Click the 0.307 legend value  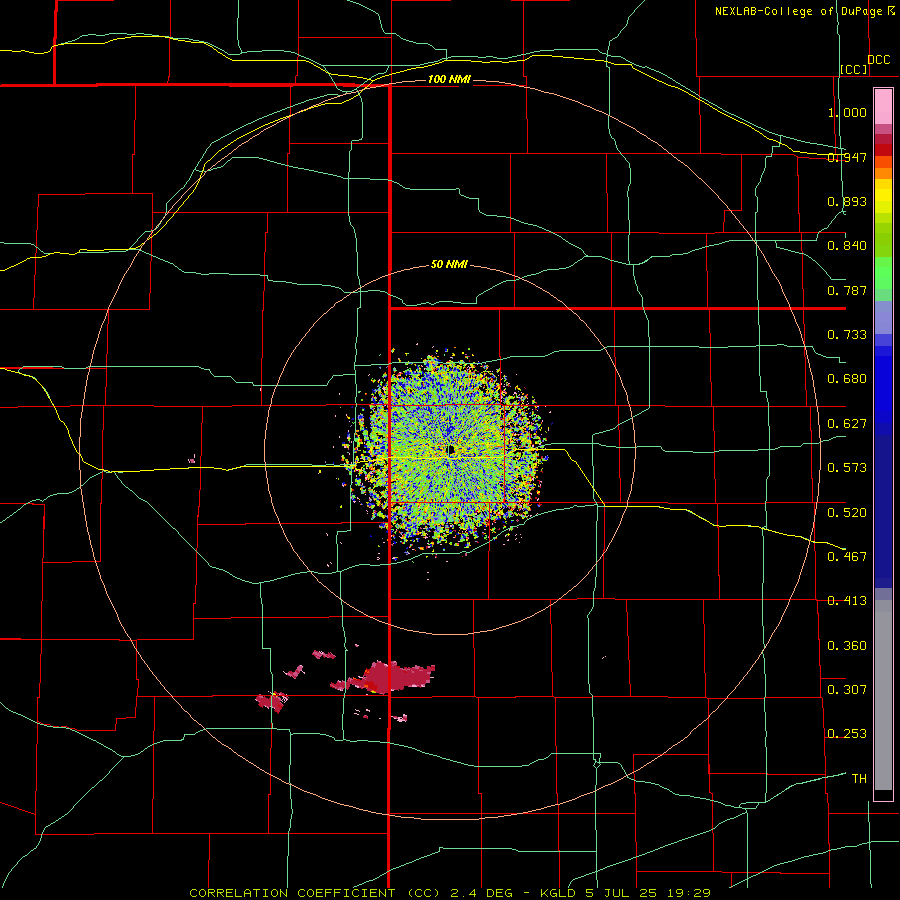847,689
